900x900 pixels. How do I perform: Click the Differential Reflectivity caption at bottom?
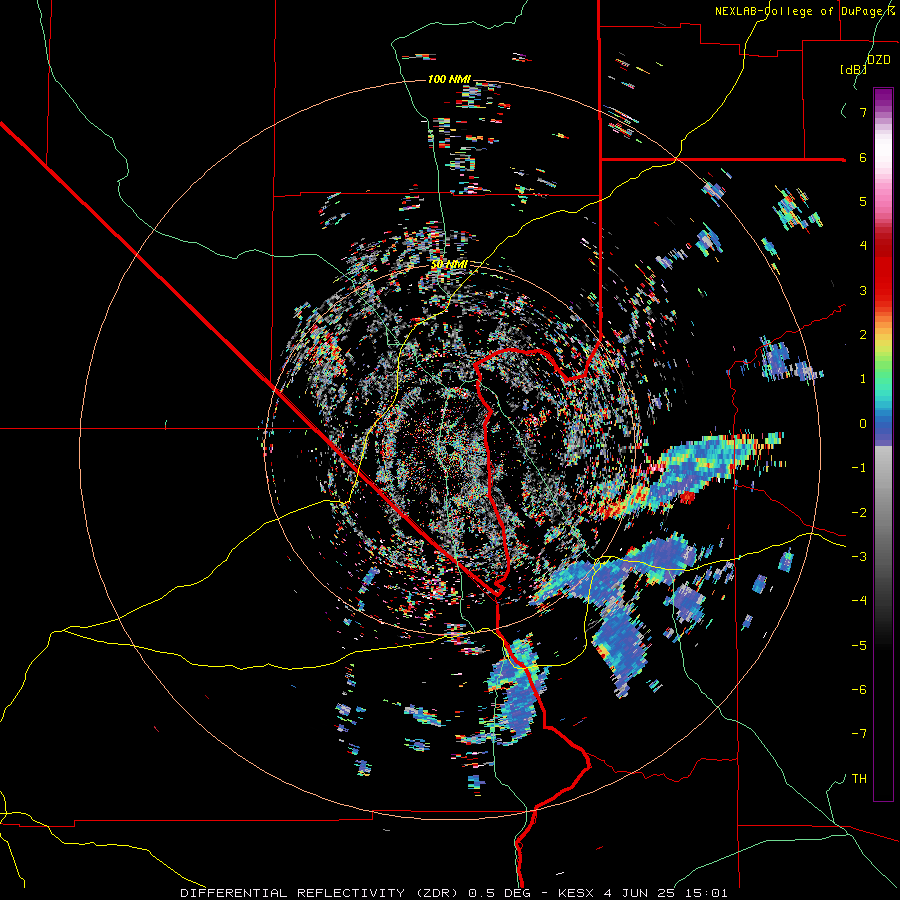[x=453, y=893]
